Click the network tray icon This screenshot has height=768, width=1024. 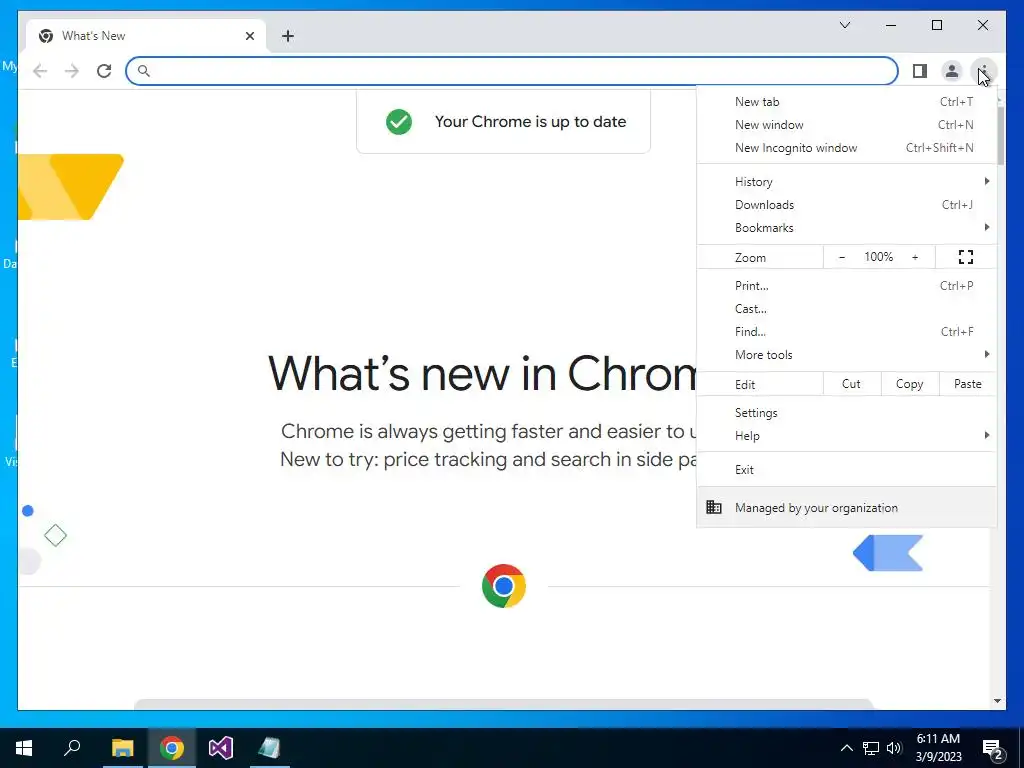pos(871,748)
